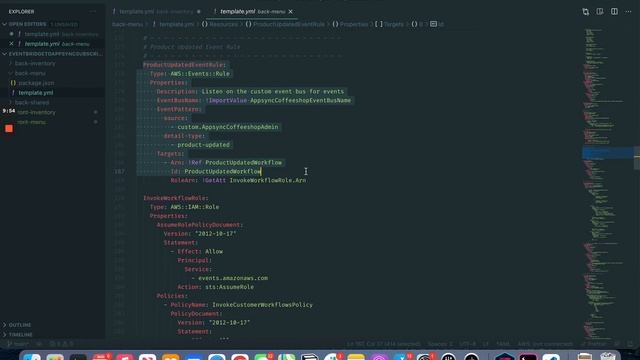Open the editor More Actions ellipsis
The width and height of the screenshot is (640, 360).
pyautogui.click(x=628, y=11)
